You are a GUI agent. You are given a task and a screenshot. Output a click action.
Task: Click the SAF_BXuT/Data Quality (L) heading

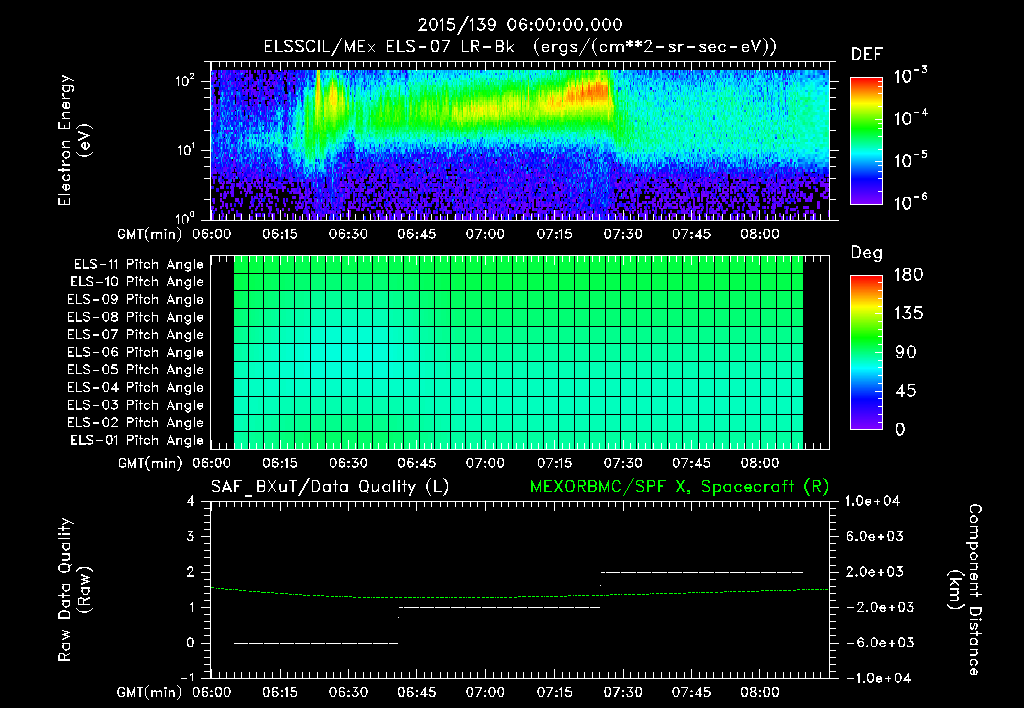coord(330,487)
